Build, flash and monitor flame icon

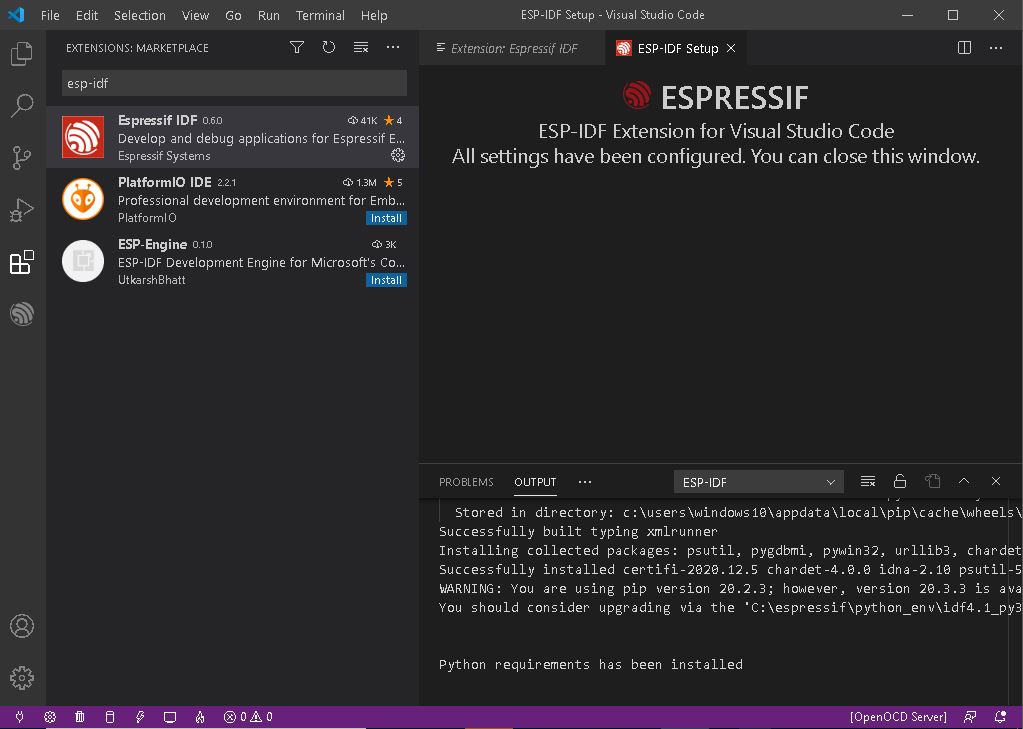click(200, 717)
